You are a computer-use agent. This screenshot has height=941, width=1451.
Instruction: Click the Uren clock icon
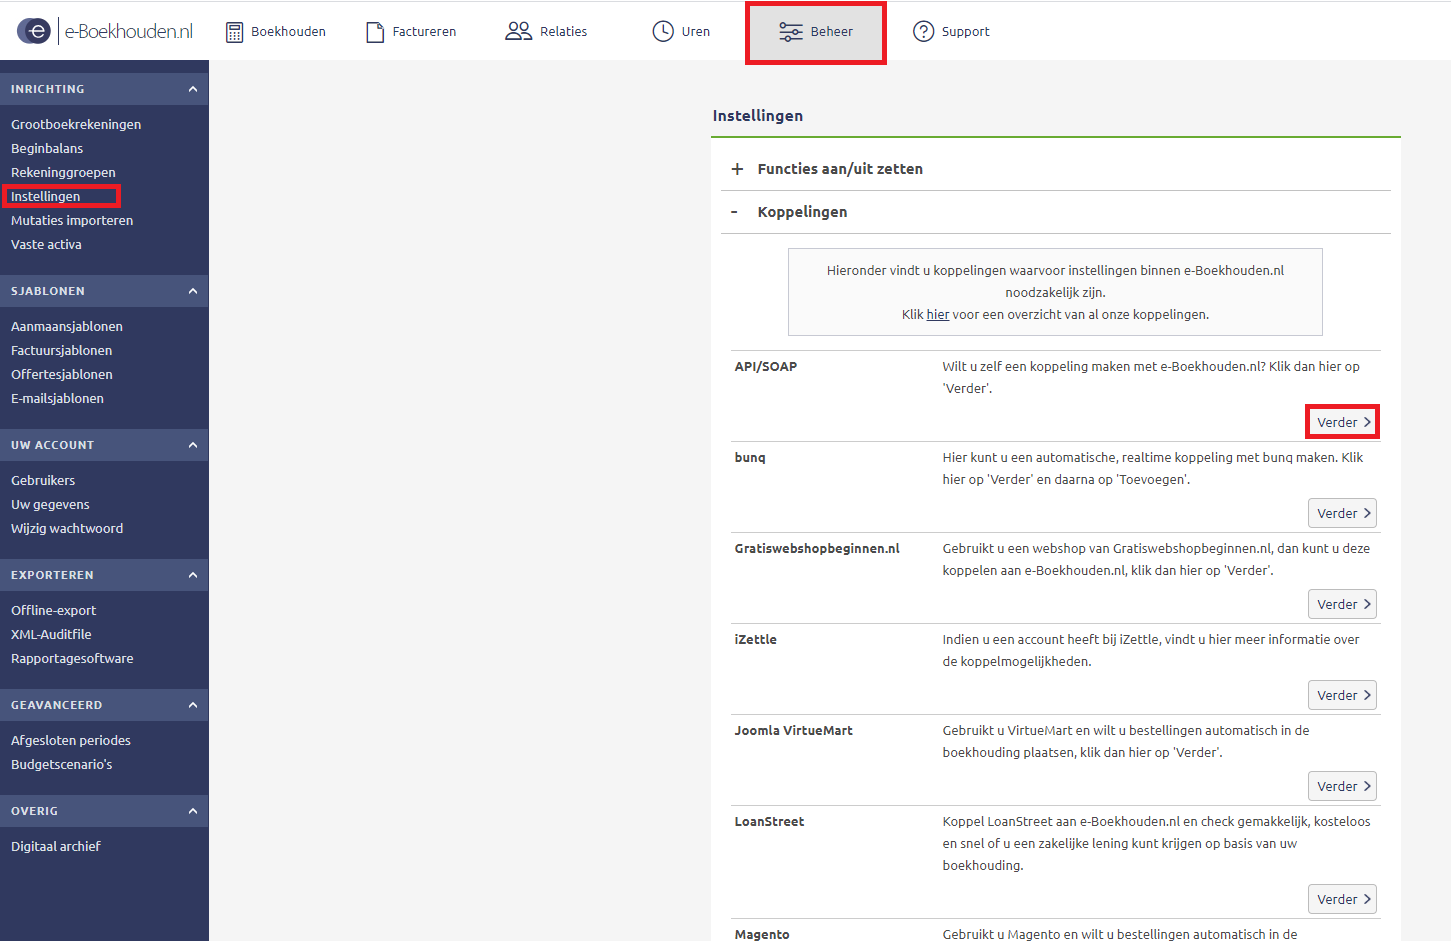pyautogui.click(x=662, y=31)
